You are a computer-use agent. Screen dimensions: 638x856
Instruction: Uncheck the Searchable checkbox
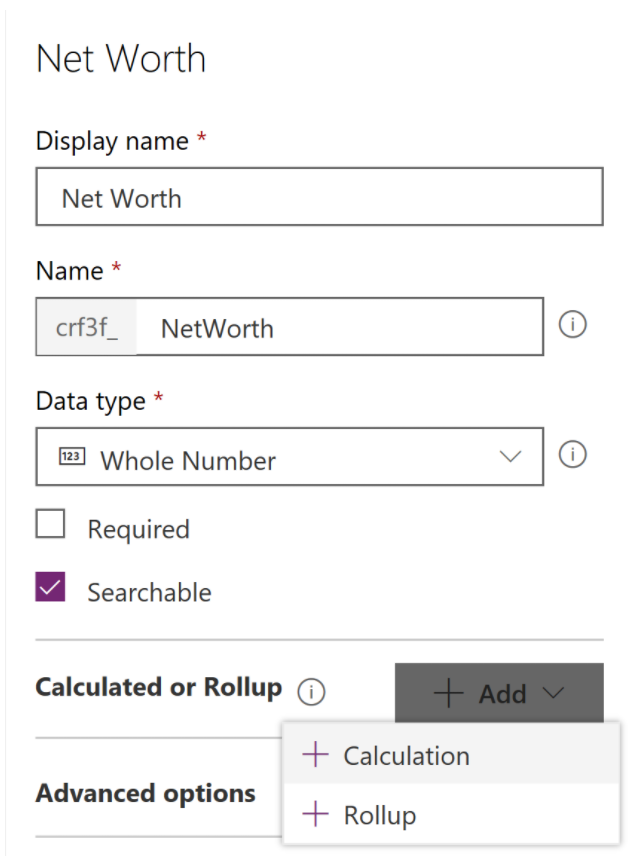51,587
